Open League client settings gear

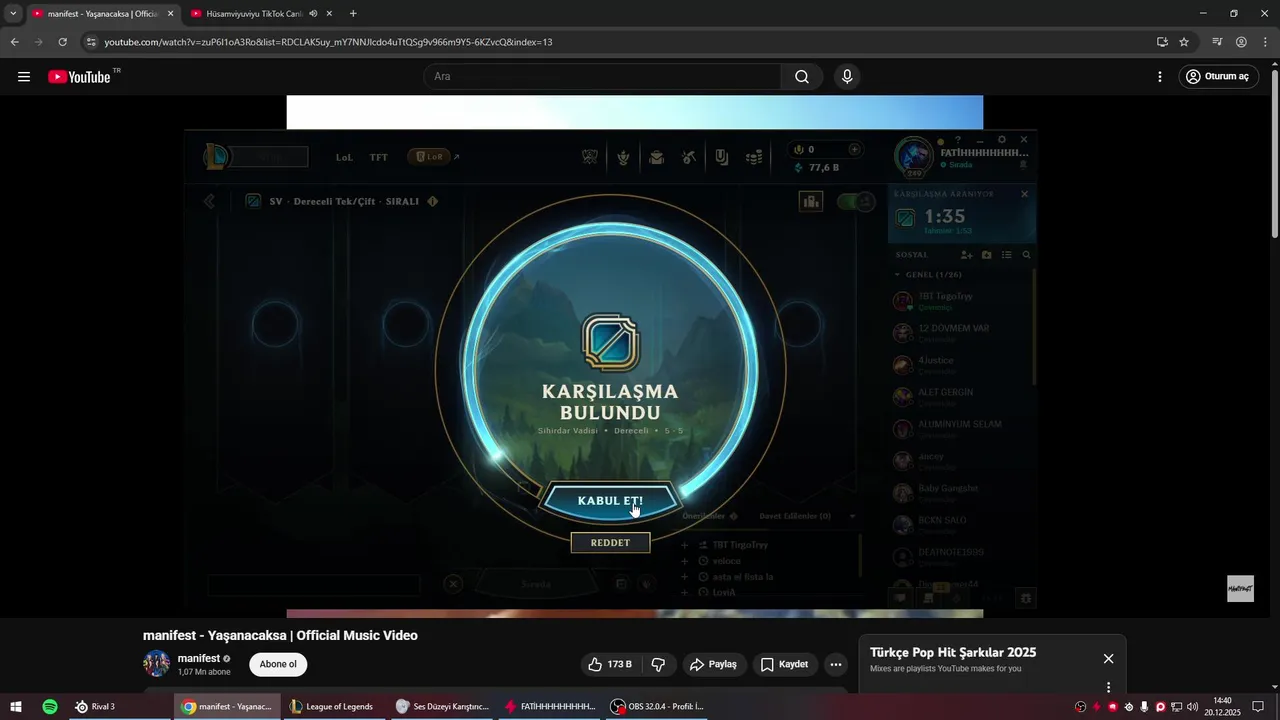pos(1002,139)
